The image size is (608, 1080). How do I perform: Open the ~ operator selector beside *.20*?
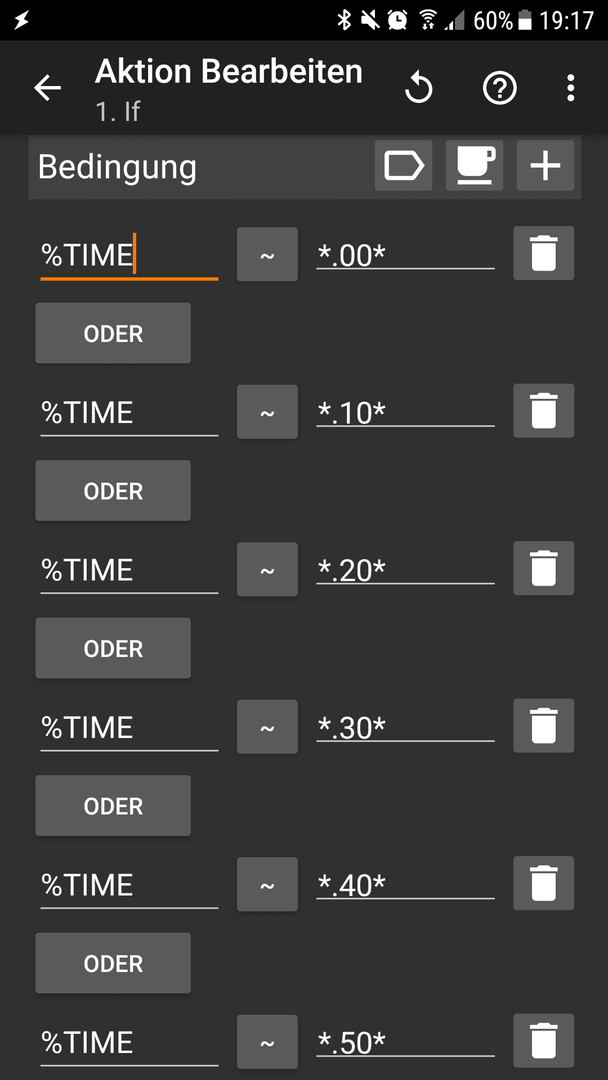tap(267, 569)
